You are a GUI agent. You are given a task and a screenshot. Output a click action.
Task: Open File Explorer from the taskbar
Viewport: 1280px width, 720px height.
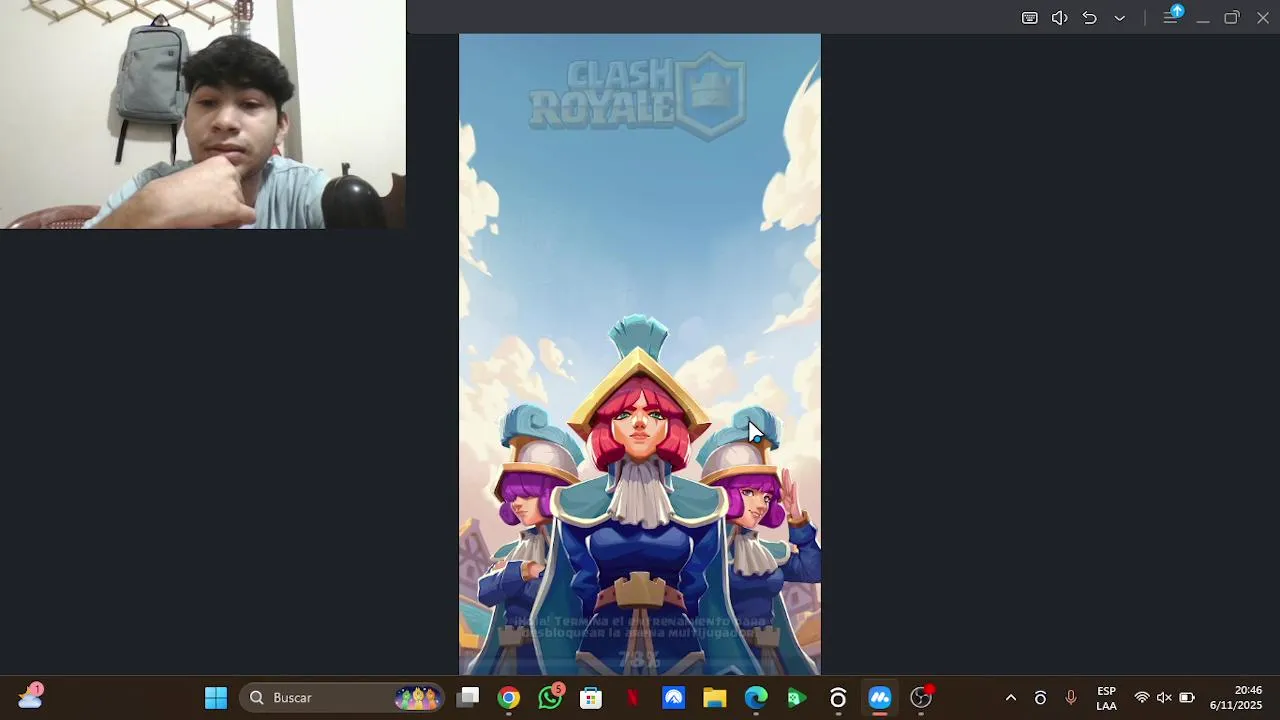click(714, 697)
